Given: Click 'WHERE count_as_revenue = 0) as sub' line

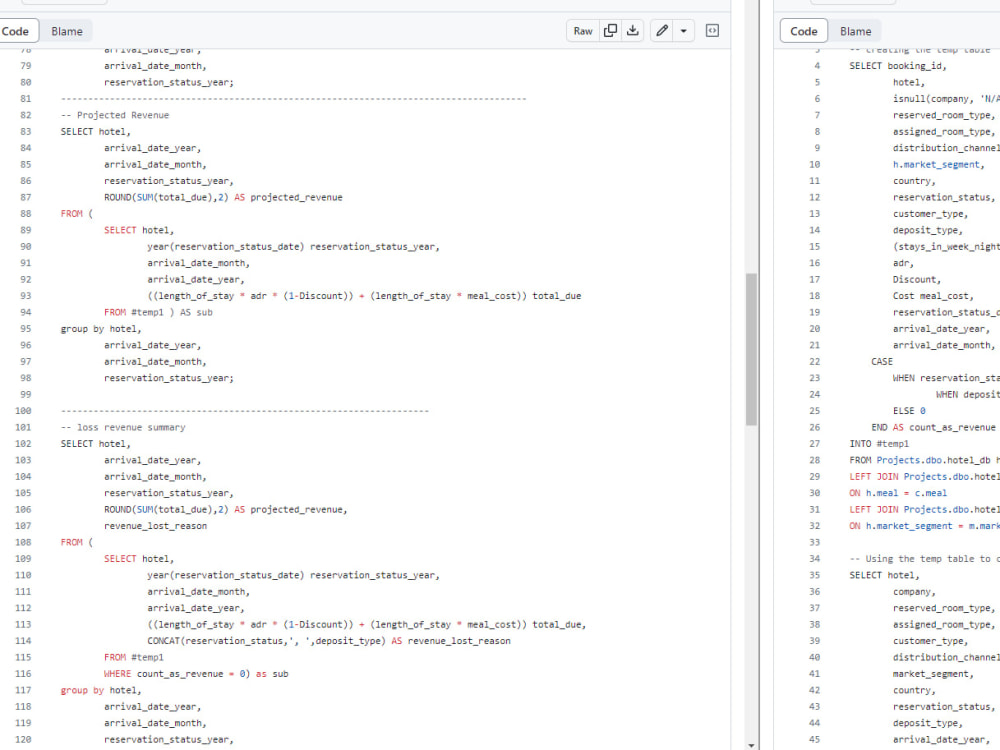Looking at the screenshot, I should (x=196, y=674).
